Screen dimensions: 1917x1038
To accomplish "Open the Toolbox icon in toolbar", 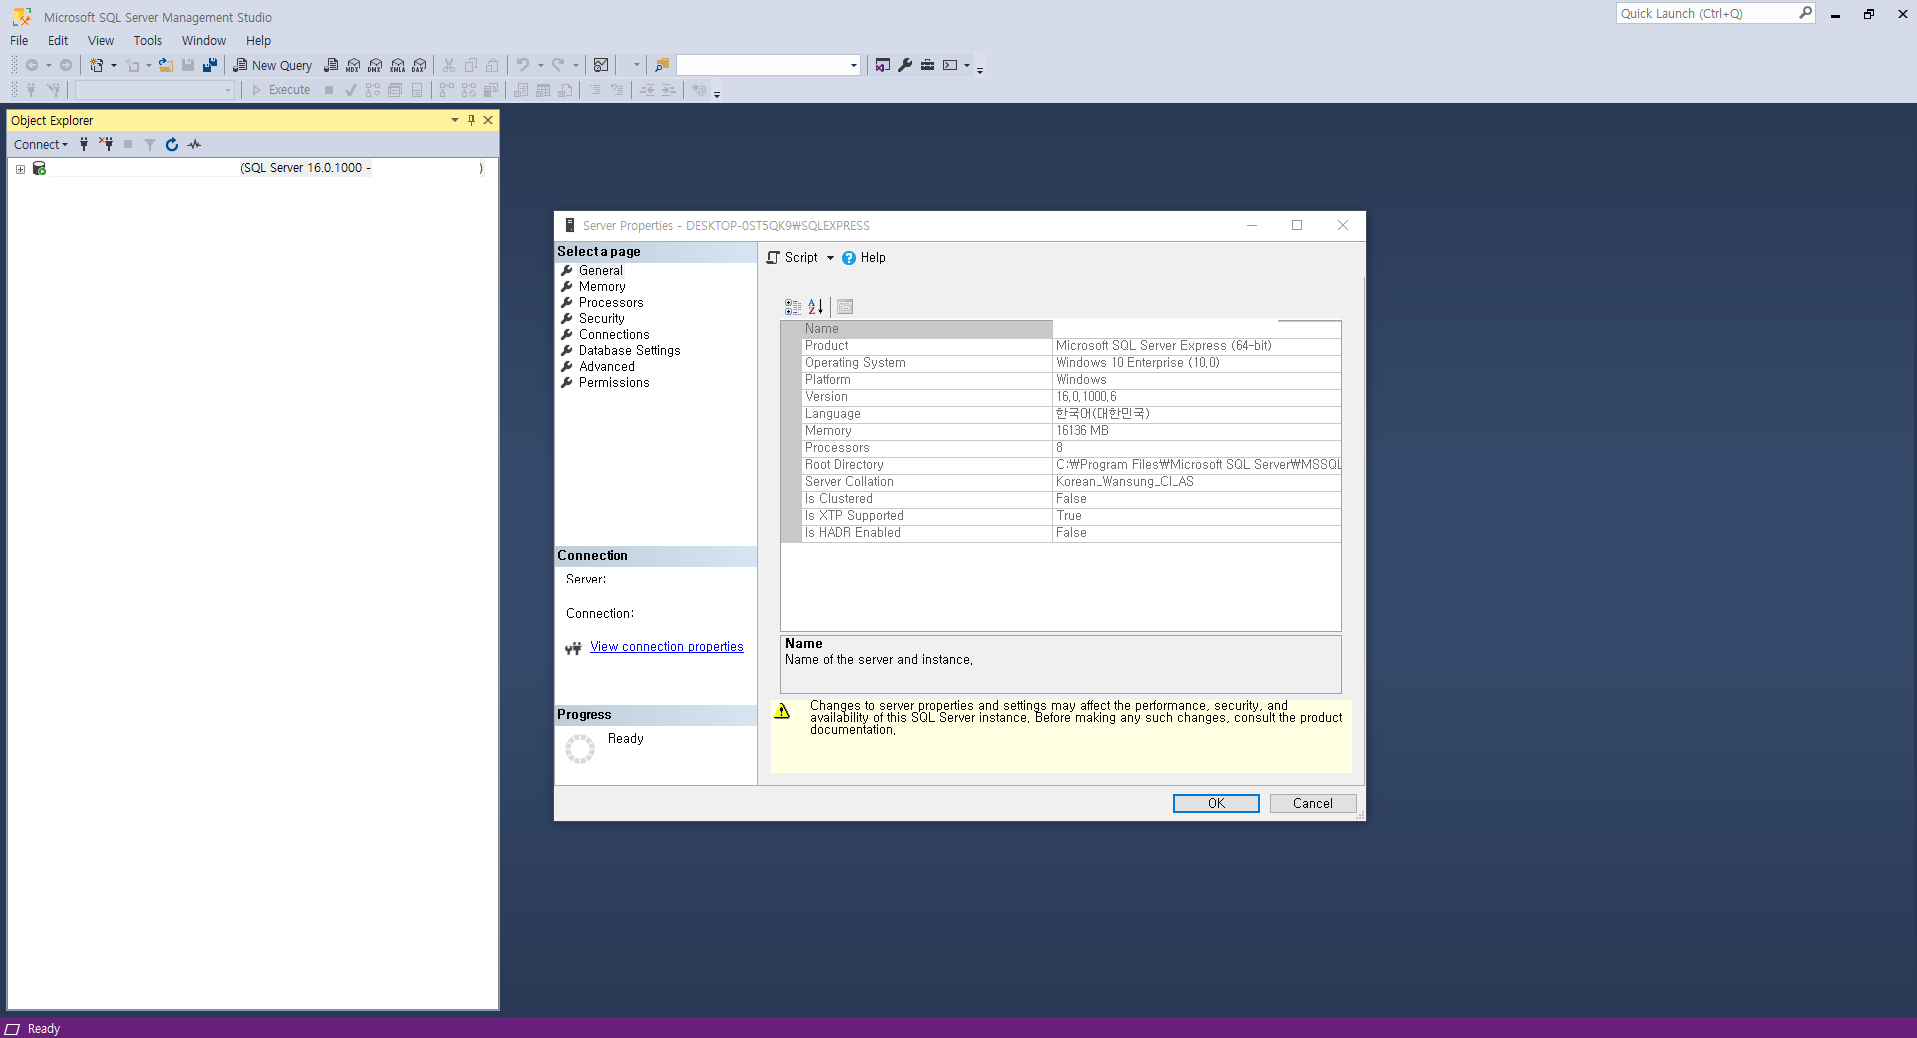I will [x=928, y=65].
